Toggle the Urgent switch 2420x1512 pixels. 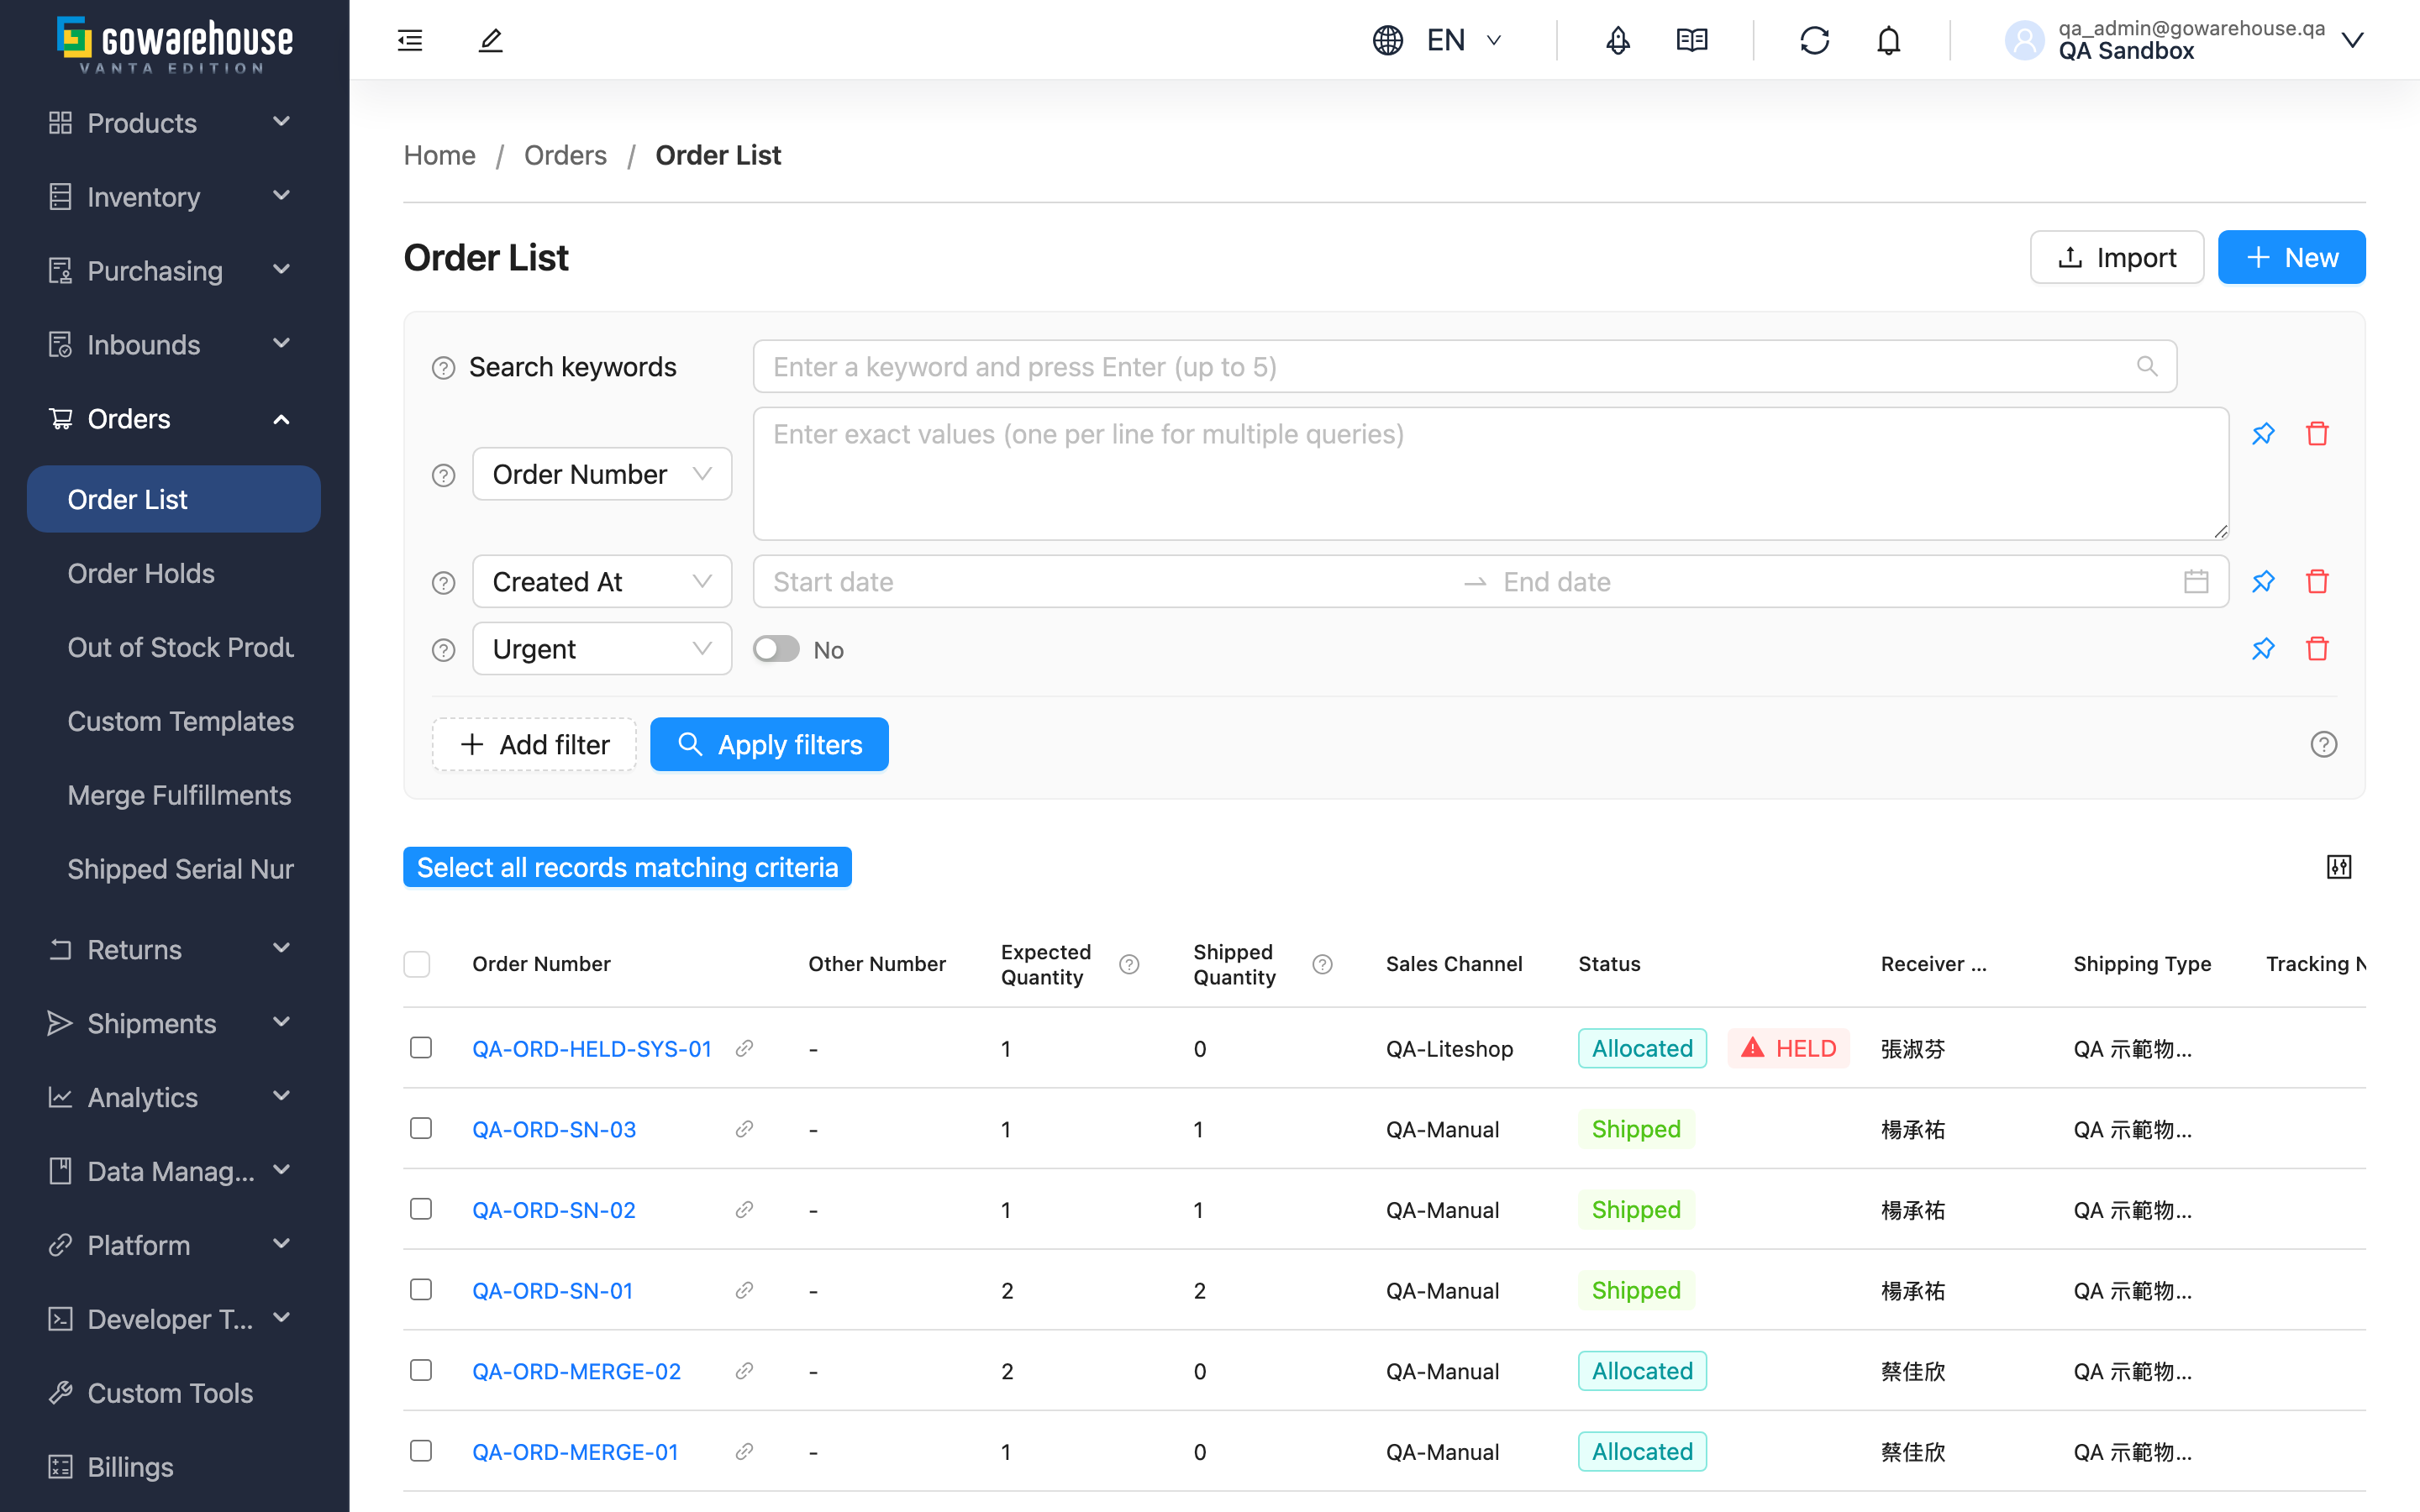click(x=776, y=649)
